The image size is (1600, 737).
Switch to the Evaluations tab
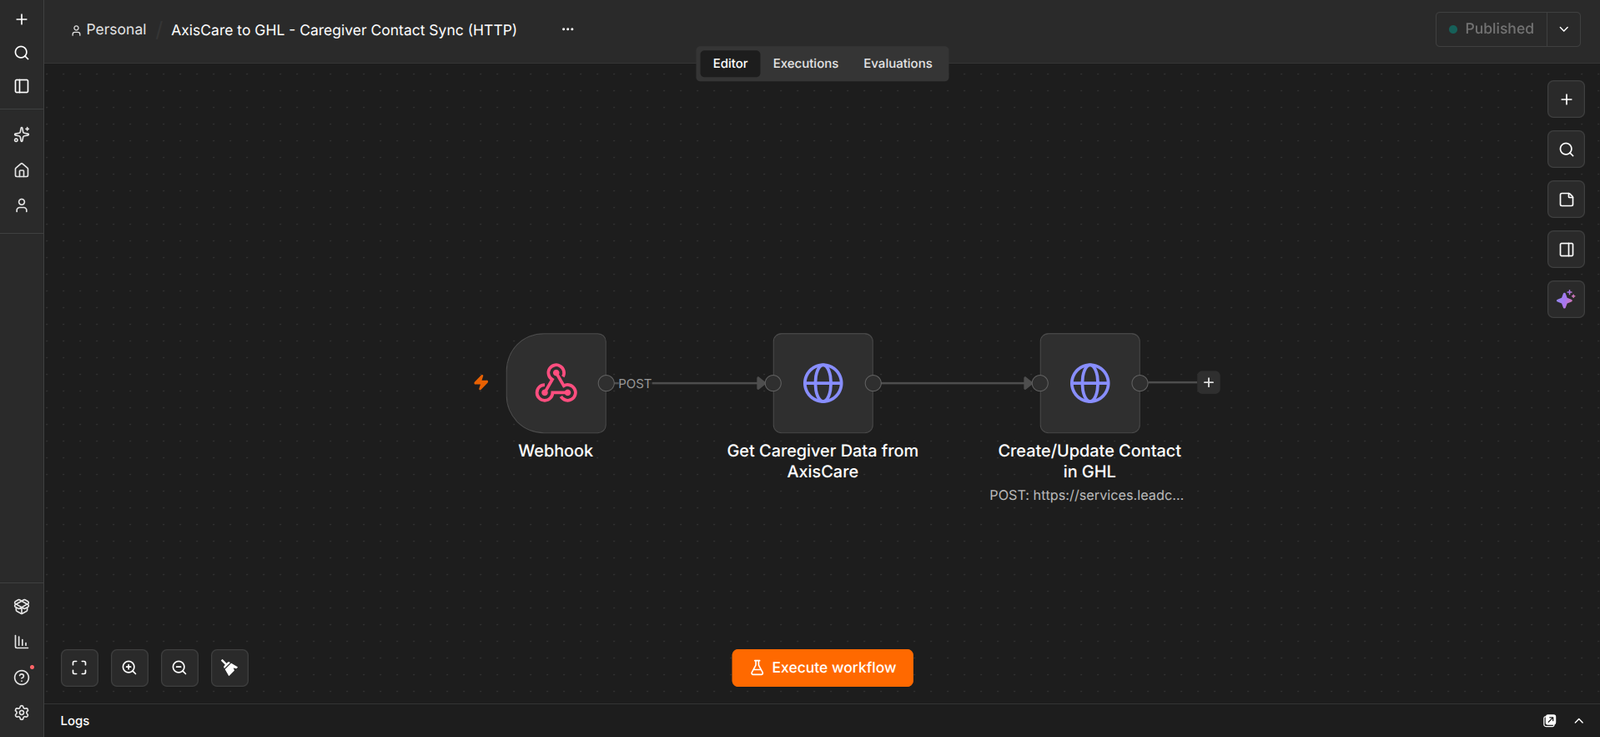pos(898,63)
